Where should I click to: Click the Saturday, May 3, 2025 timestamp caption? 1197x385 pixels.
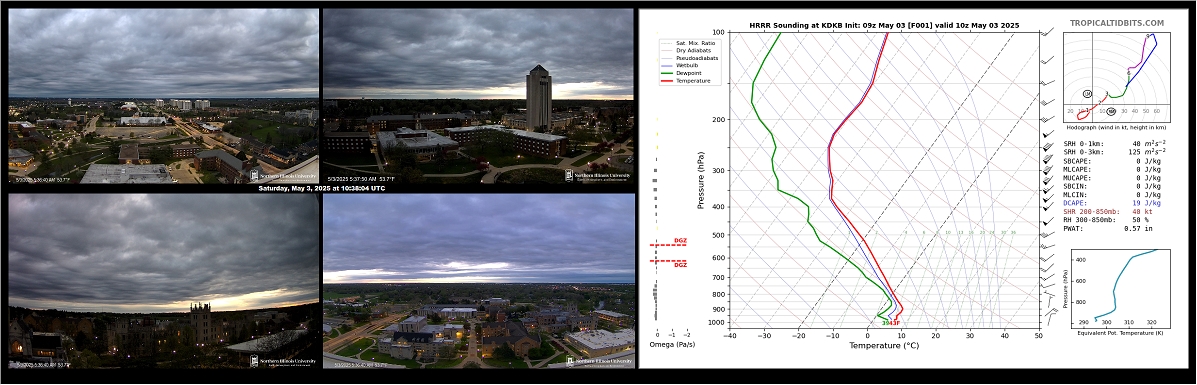click(x=321, y=188)
